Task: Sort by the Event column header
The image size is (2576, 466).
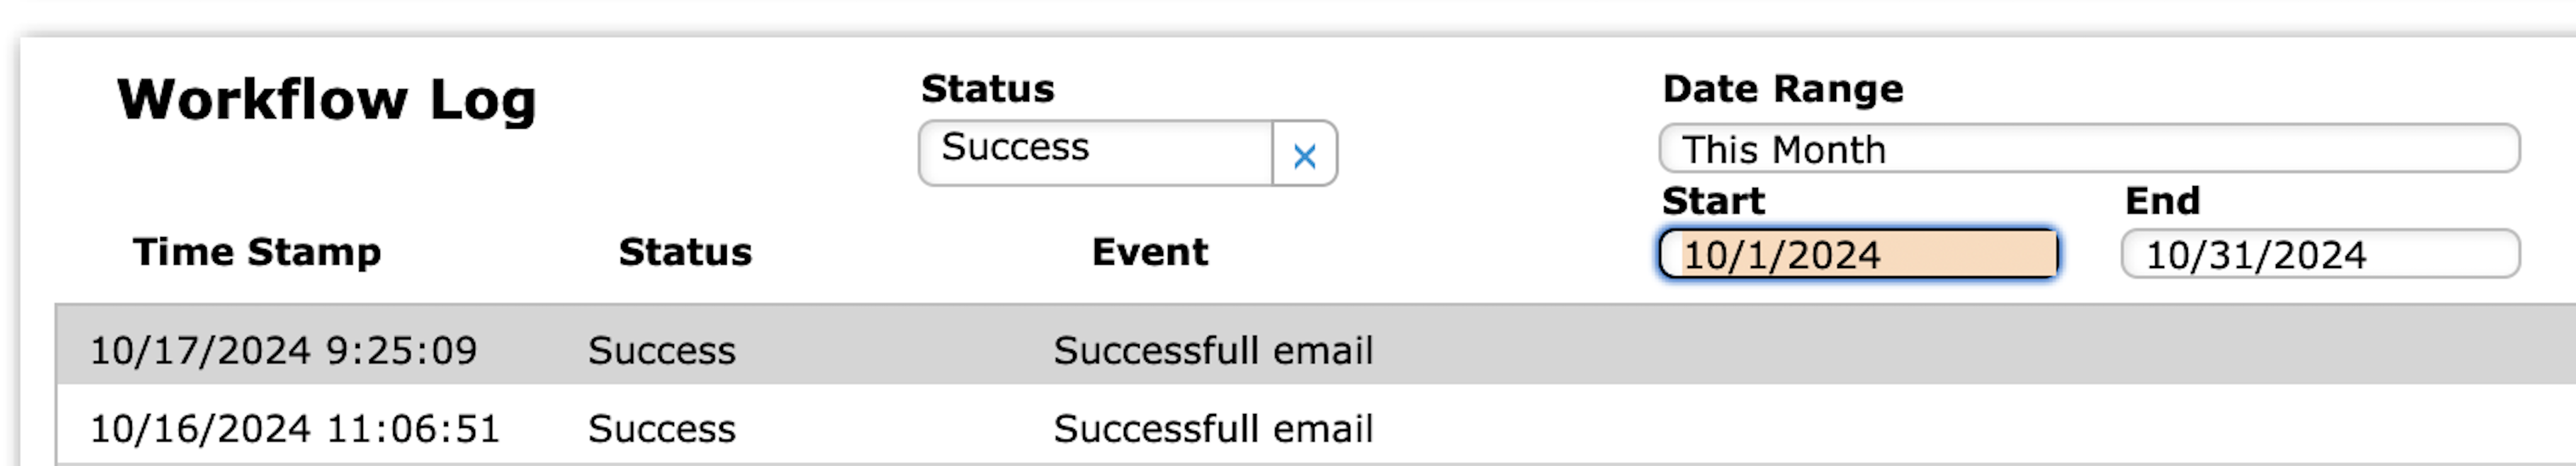Action: click(x=1150, y=252)
